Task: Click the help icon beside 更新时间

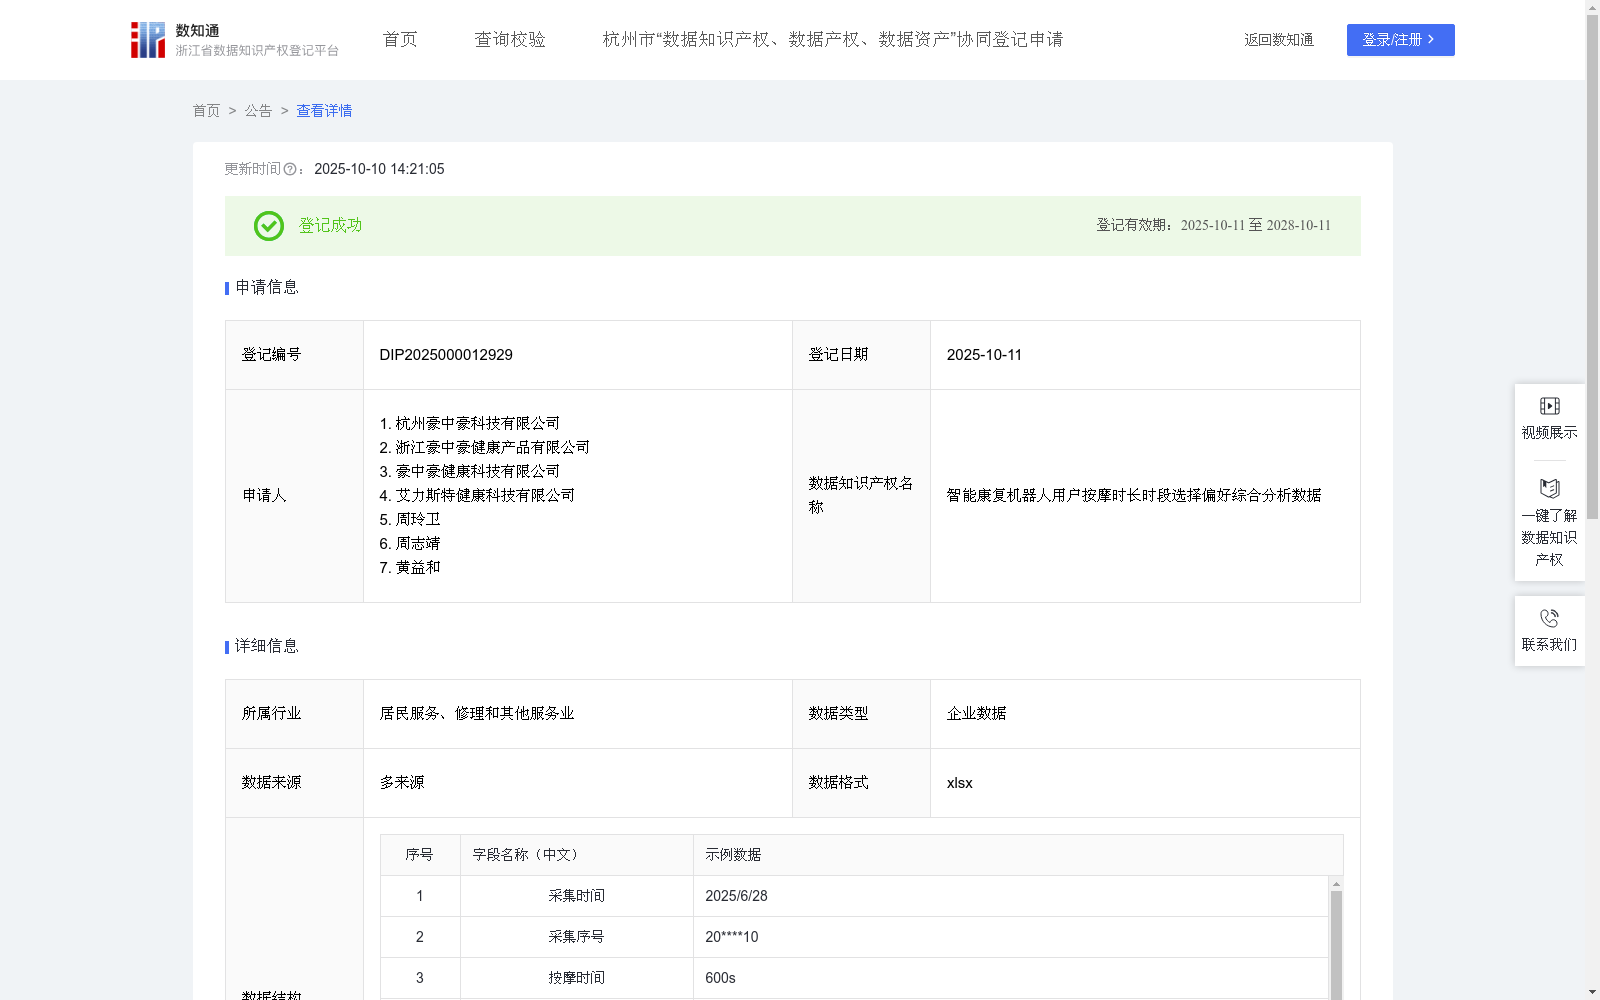Action: pyautogui.click(x=290, y=169)
